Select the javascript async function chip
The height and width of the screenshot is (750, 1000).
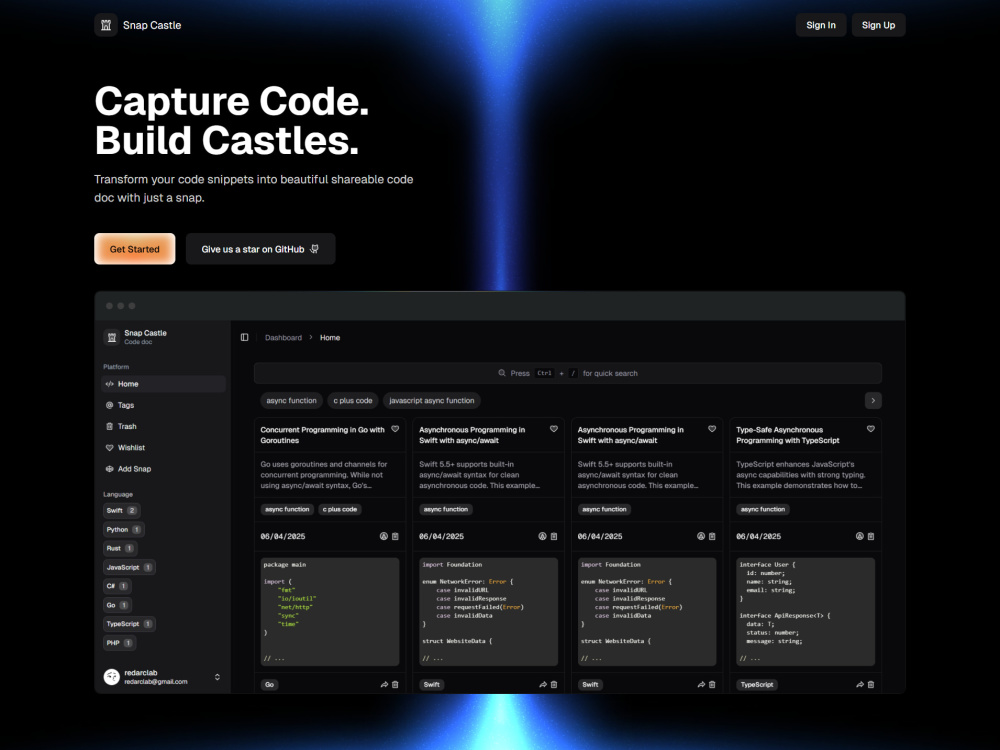[x=432, y=401]
